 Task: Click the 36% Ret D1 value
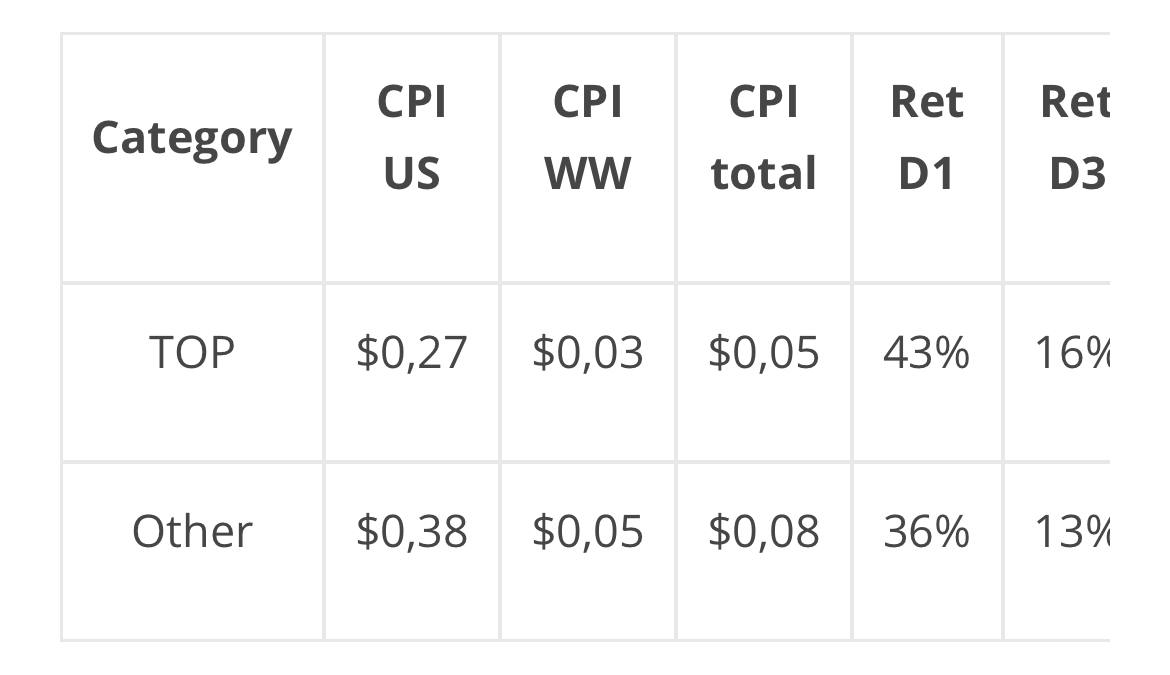[927, 531]
